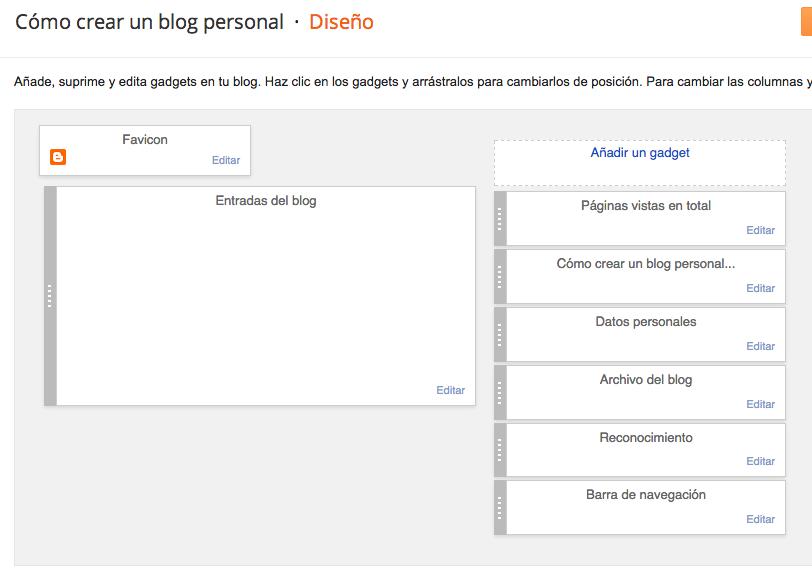The width and height of the screenshot is (812, 571).
Task: Click drag handle of Entradas del blog
Action: click(x=50, y=296)
